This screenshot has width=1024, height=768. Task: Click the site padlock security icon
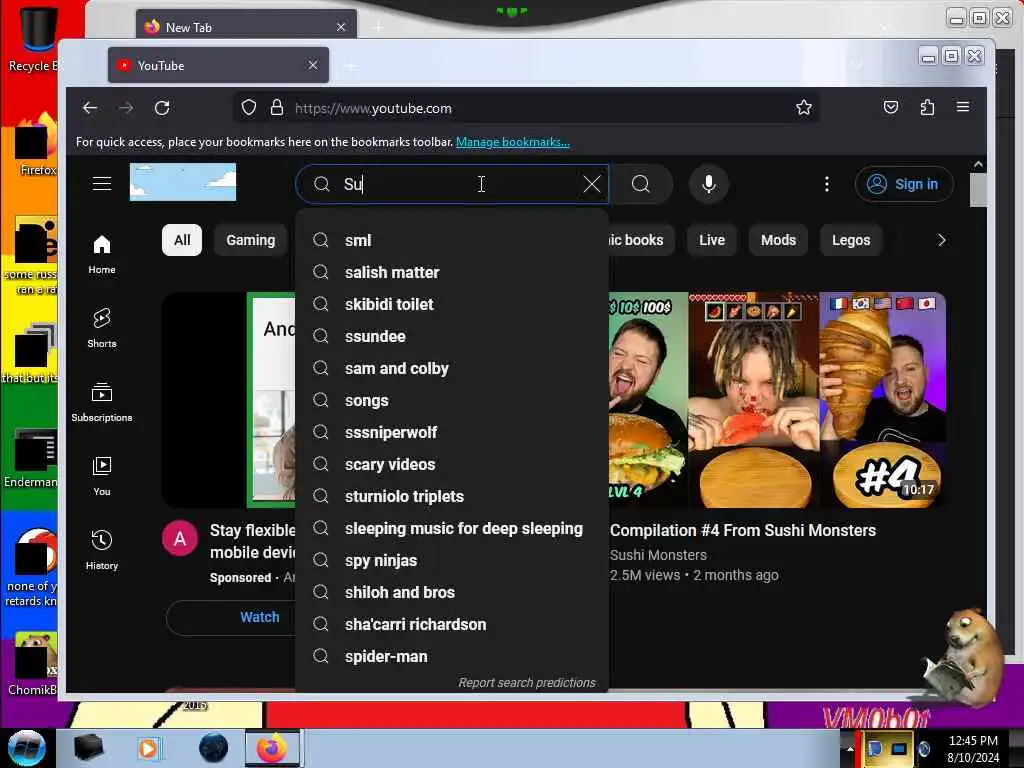tap(277, 108)
